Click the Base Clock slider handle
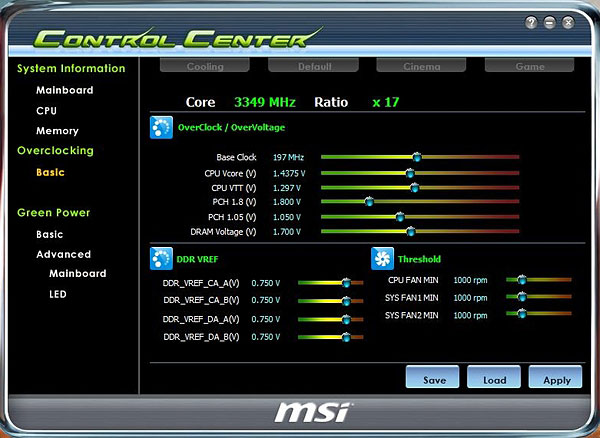The width and height of the screenshot is (600, 438). click(x=417, y=157)
